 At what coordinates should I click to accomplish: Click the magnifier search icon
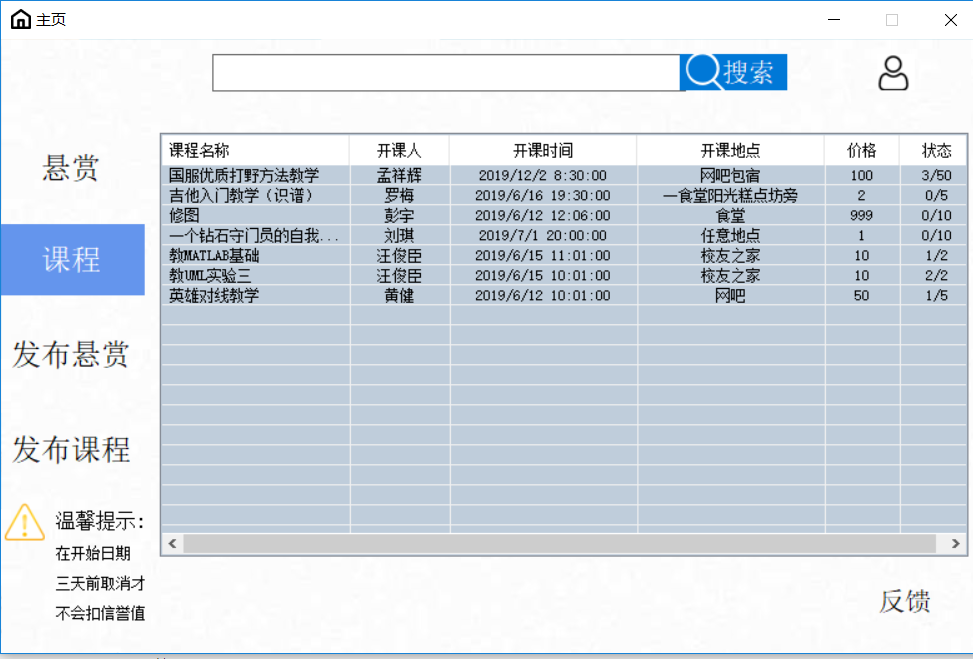702,71
